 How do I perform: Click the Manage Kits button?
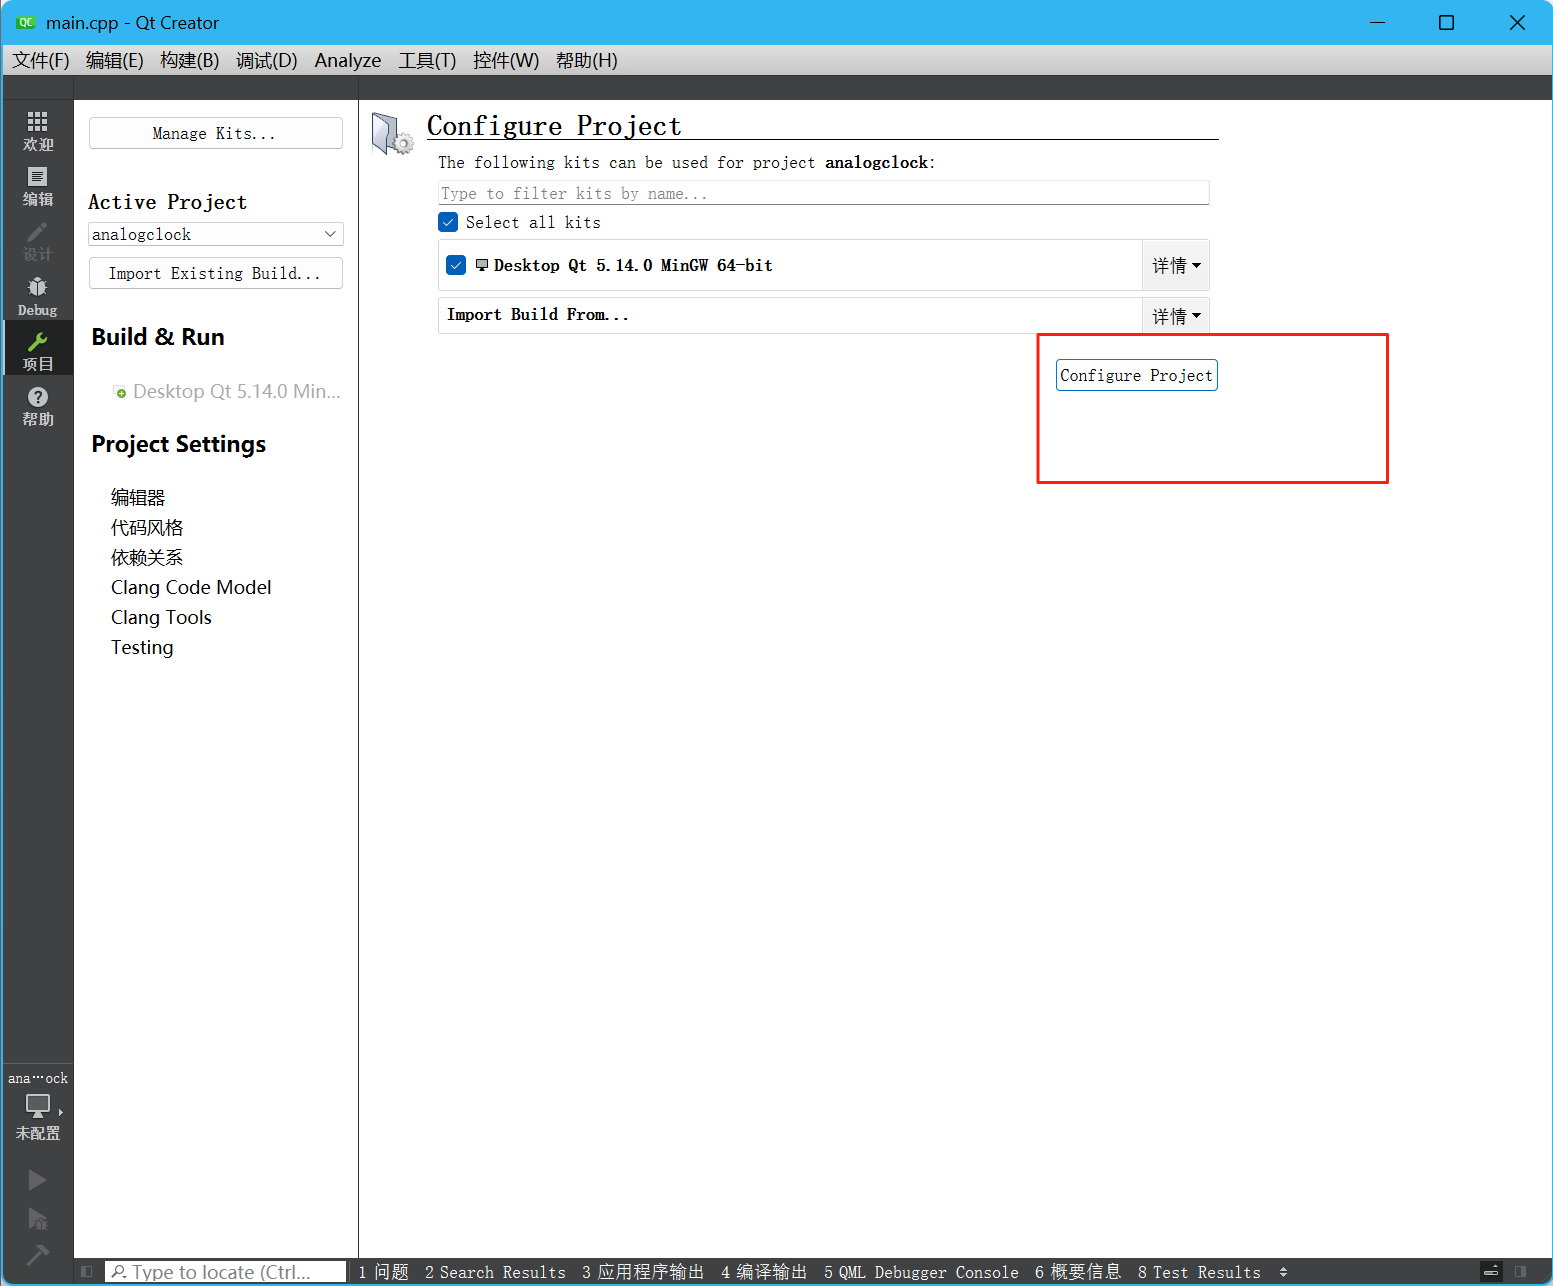coord(216,133)
